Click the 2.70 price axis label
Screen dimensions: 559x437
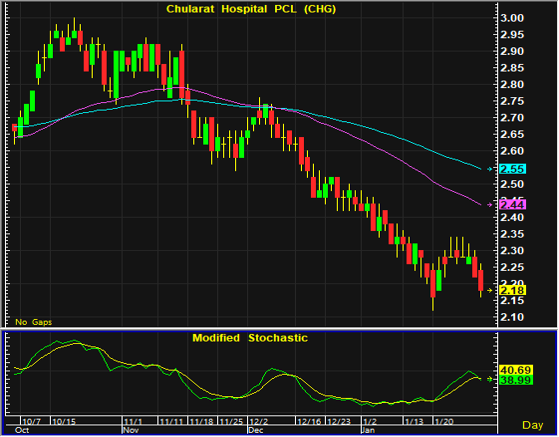(512, 118)
